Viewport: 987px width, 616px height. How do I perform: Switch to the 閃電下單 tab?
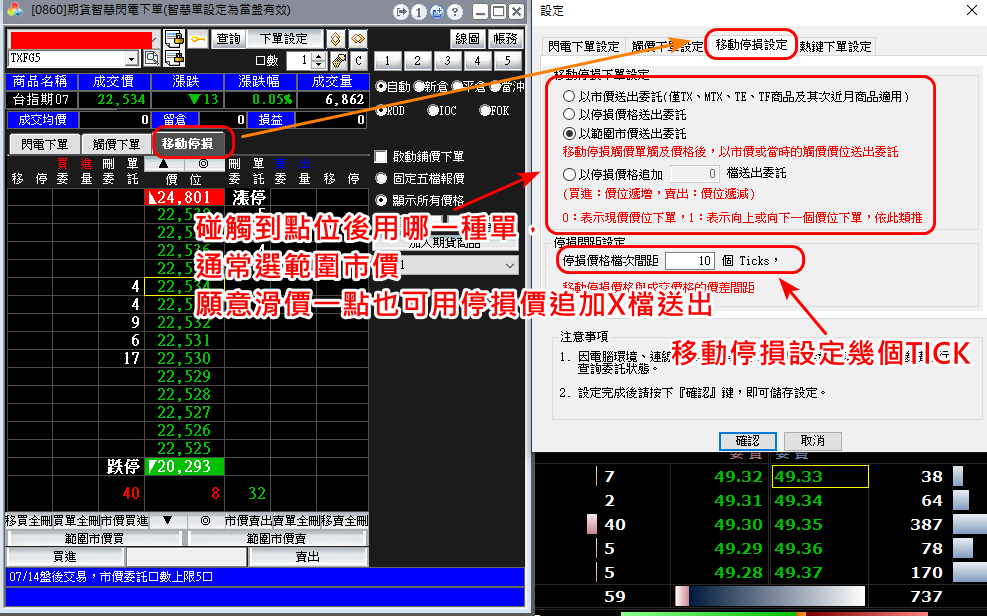44,144
